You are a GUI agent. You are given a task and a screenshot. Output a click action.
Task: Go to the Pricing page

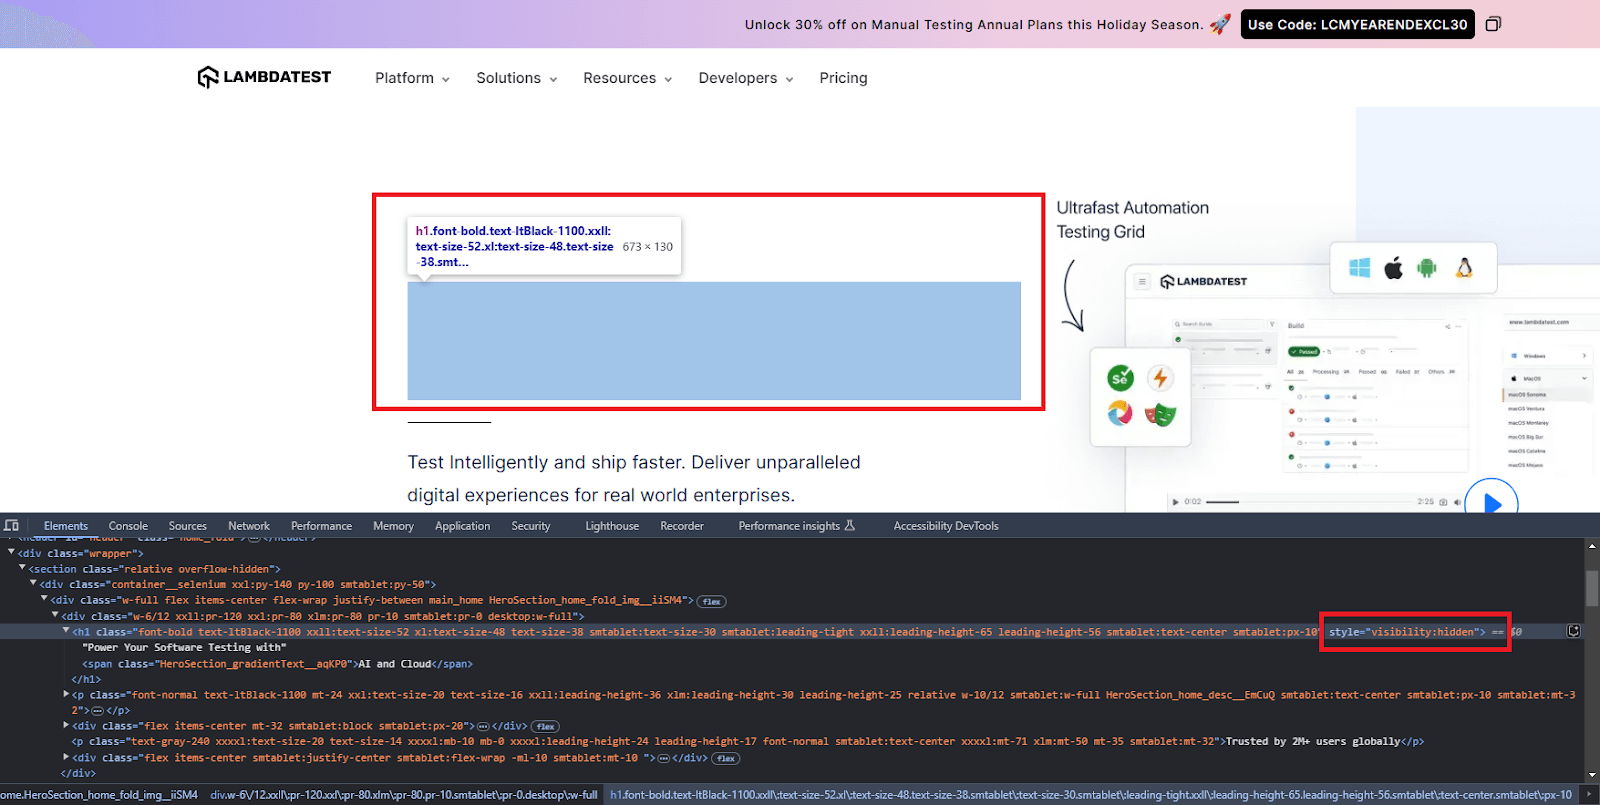(844, 78)
